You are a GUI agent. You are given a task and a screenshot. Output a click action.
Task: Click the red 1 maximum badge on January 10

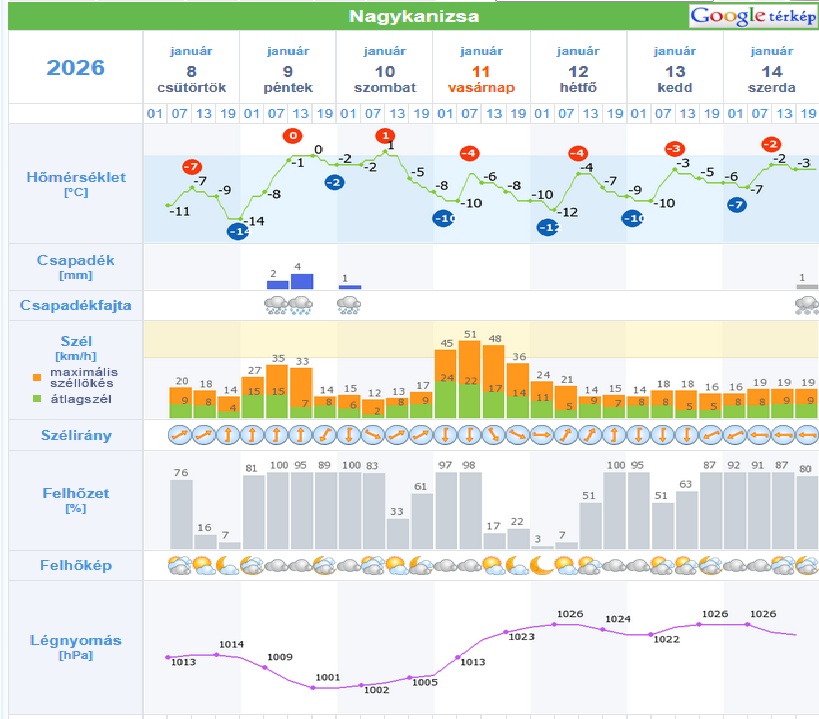tap(385, 136)
